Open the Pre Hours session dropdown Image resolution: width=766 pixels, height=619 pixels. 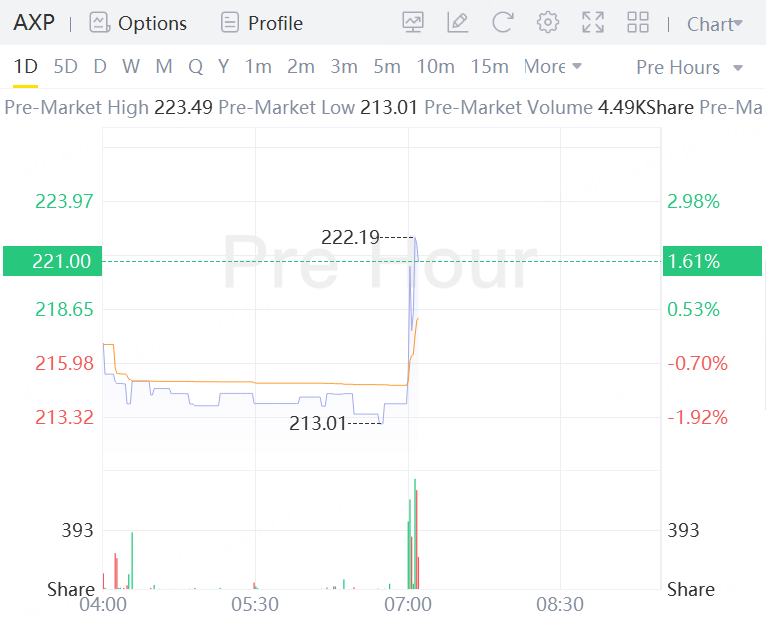690,67
